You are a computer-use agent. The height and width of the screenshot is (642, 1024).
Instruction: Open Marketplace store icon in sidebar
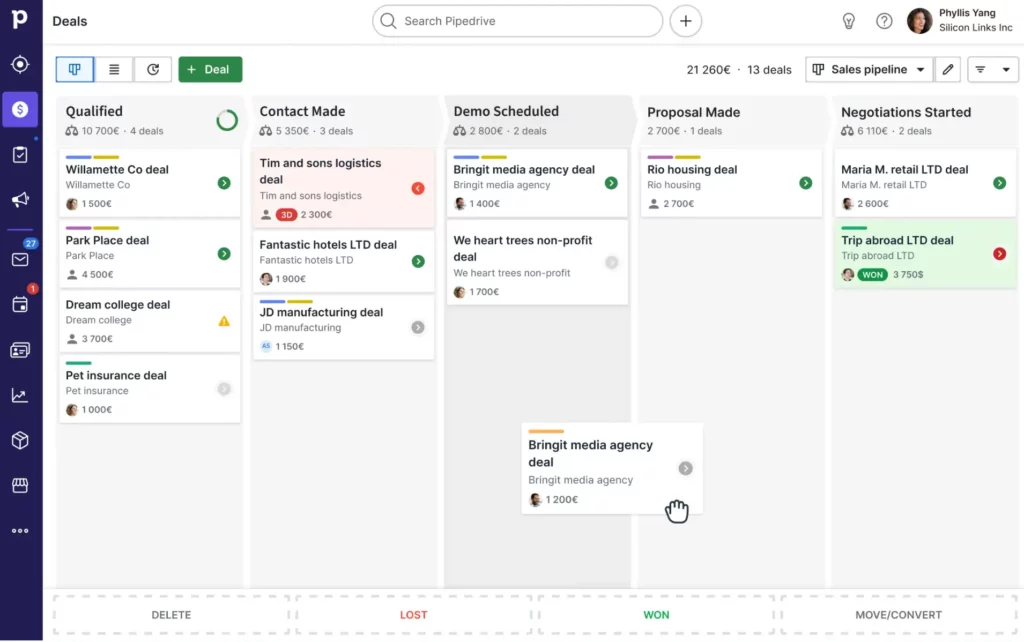point(20,485)
